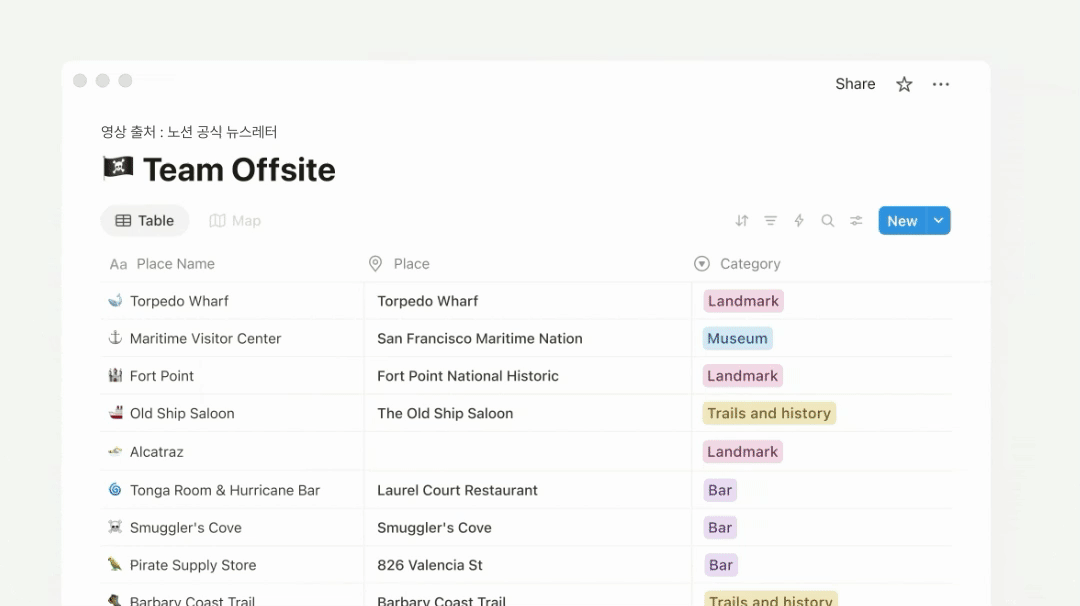Click the pirate flag page icon
This screenshot has height=606, width=1080.
(118, 169)
